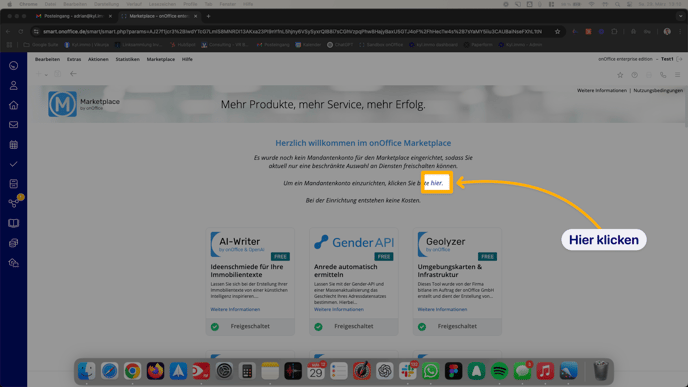Toggle Freigeschaltet checkmark on Geolyzer card
This screenshot has height=387, width=688.
pyautogui.click(x=422, y=326)
